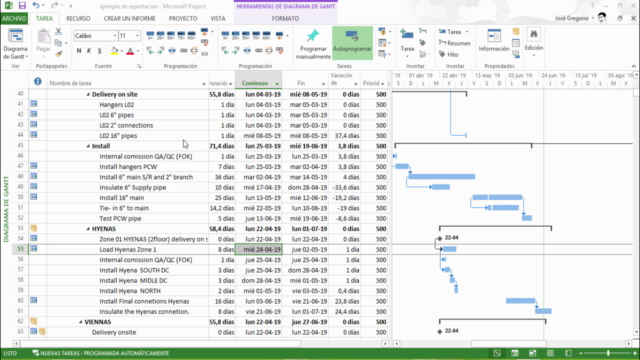Click the Resumen insert button
This screenshot has height=360, width=640.
(454, 43)
